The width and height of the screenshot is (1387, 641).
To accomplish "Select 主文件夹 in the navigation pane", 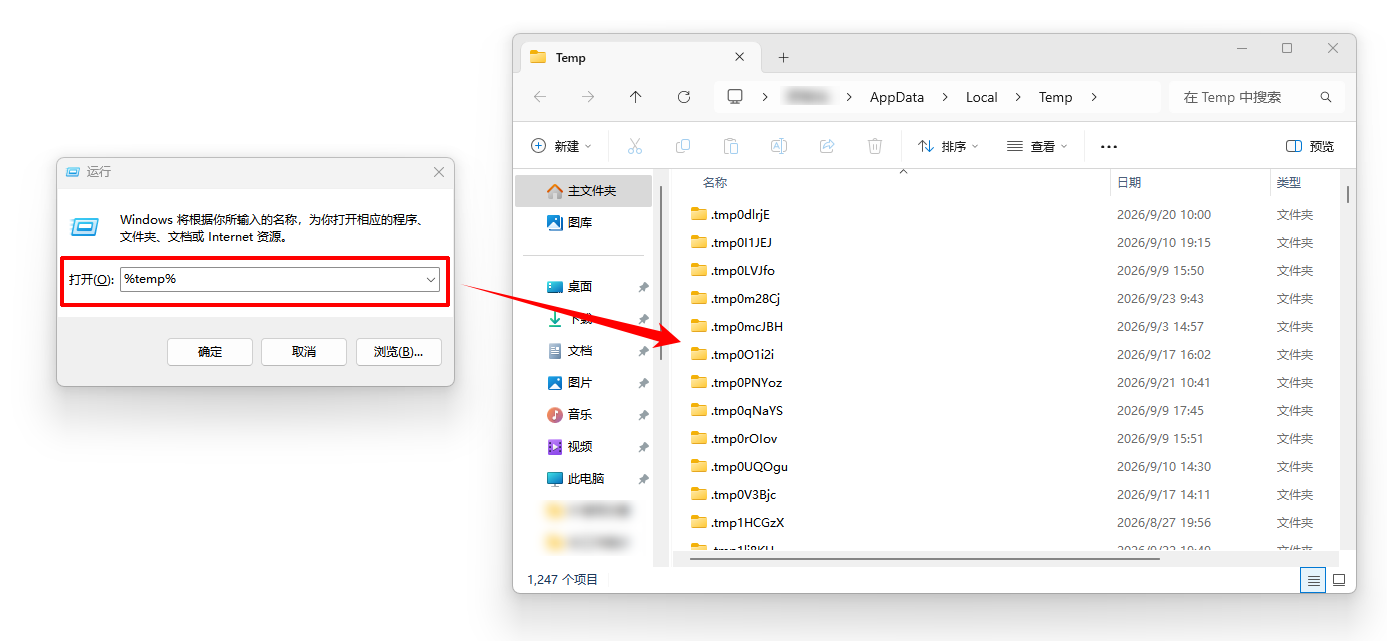I will coord(583,190).
